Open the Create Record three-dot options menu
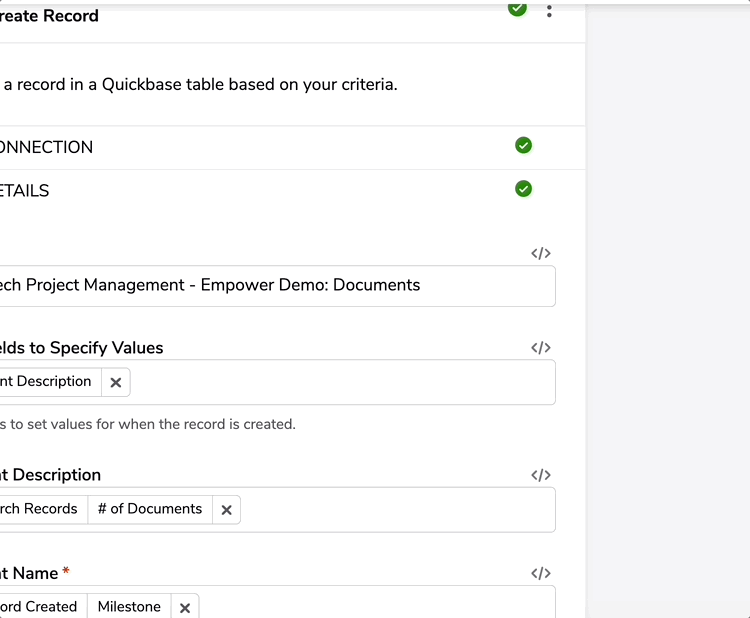The width and height of the screenshot is (750, 618). (x=549, y=11)
